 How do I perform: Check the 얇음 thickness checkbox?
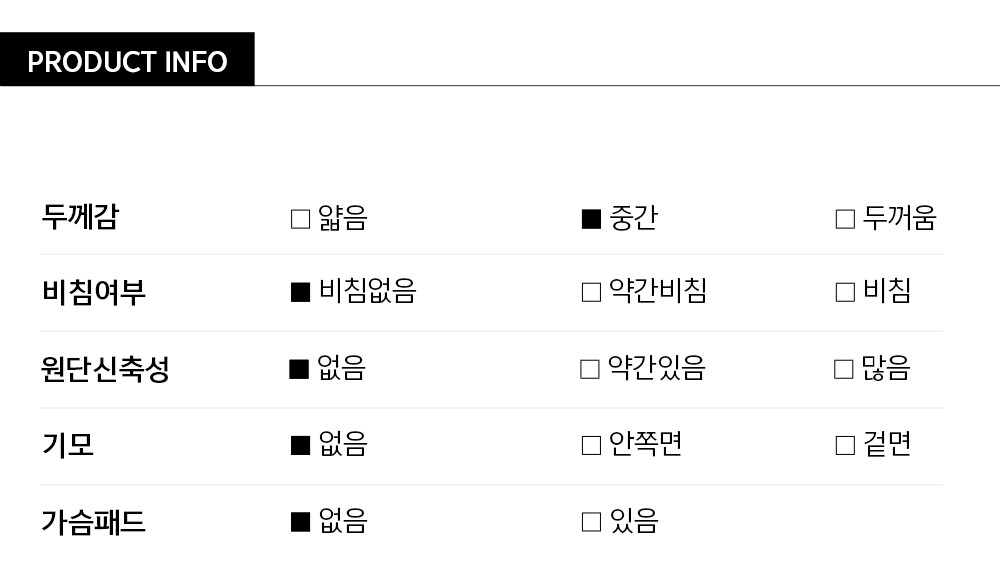pos(300,219)
